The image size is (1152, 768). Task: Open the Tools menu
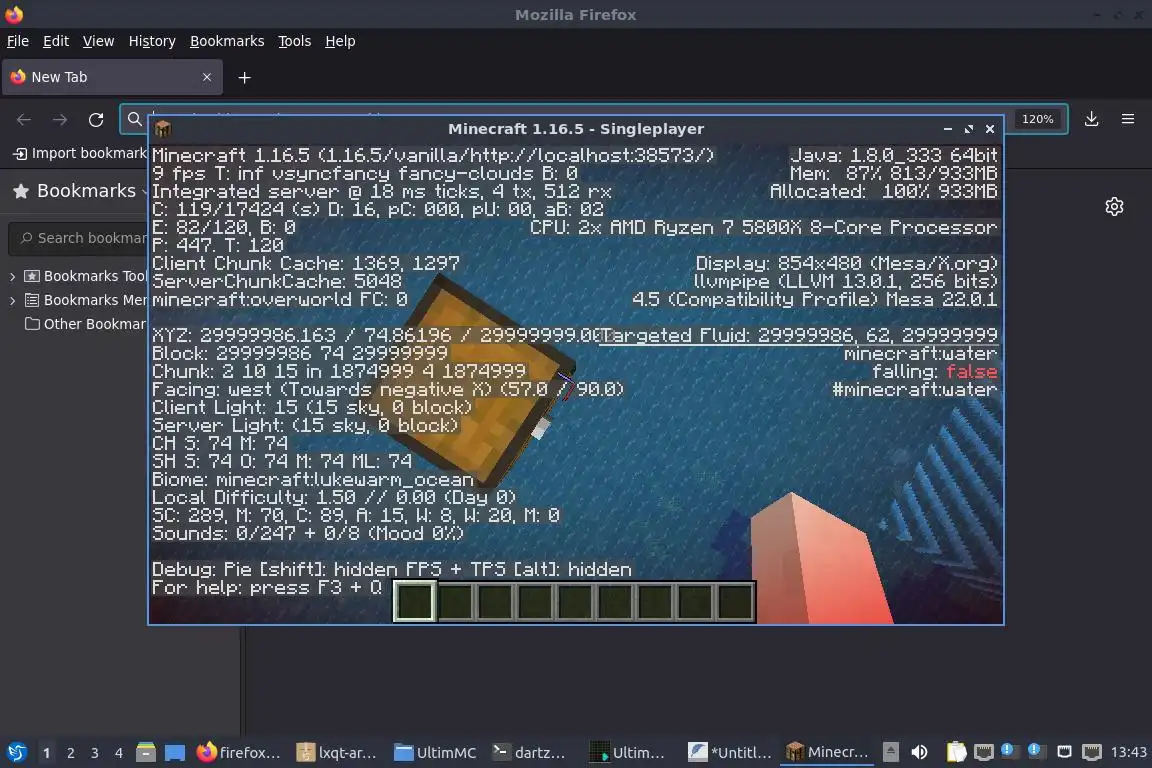pos(295,41)
